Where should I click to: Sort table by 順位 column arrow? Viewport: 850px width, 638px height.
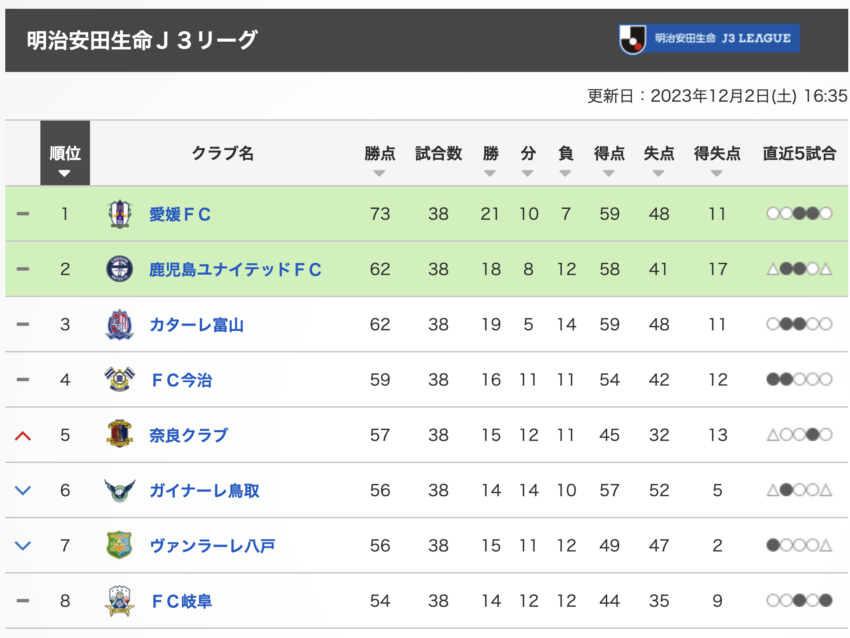65,173
